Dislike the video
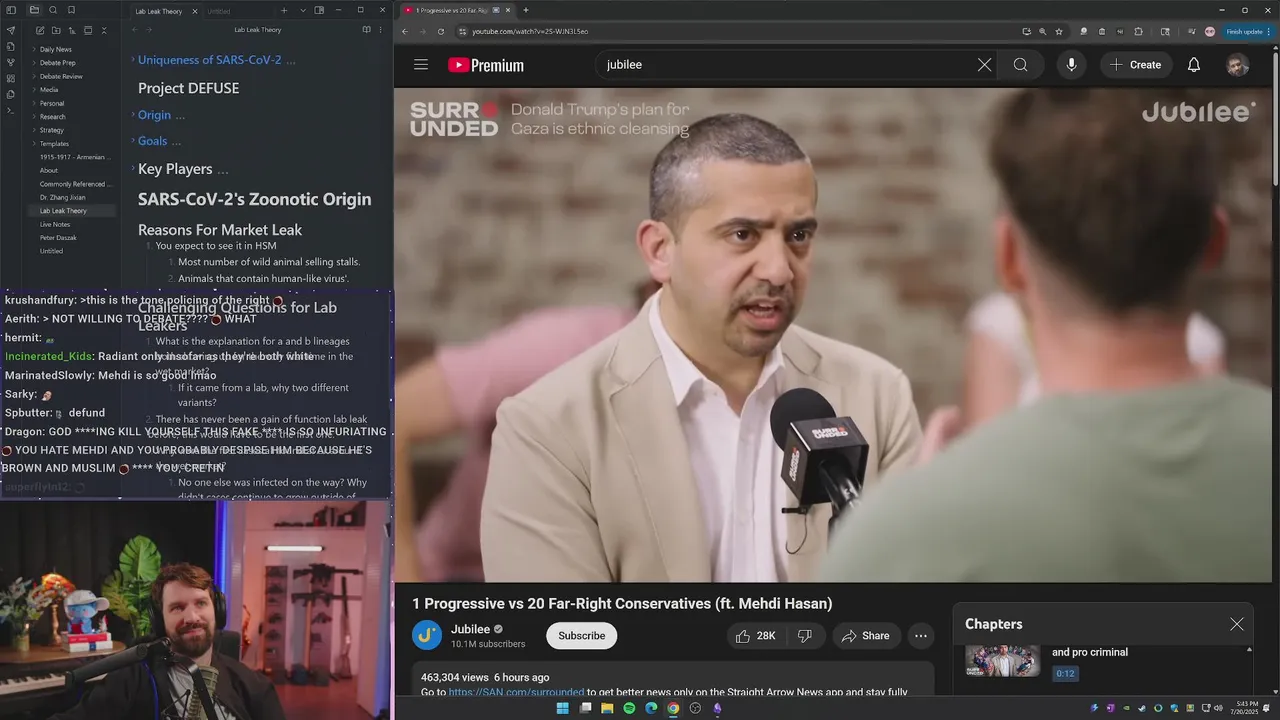 point(806,636)
